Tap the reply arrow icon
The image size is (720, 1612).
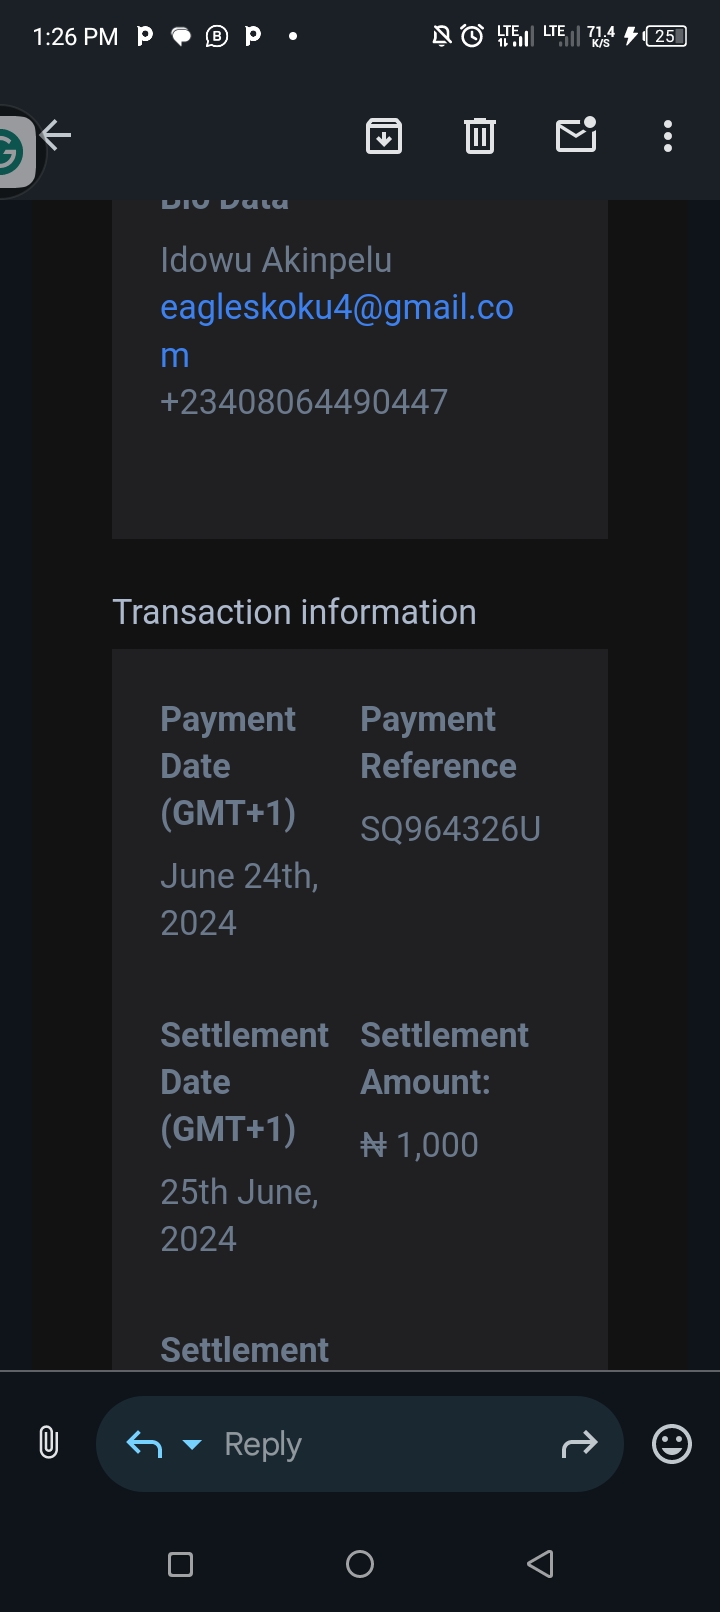[x=145, y=1444]
